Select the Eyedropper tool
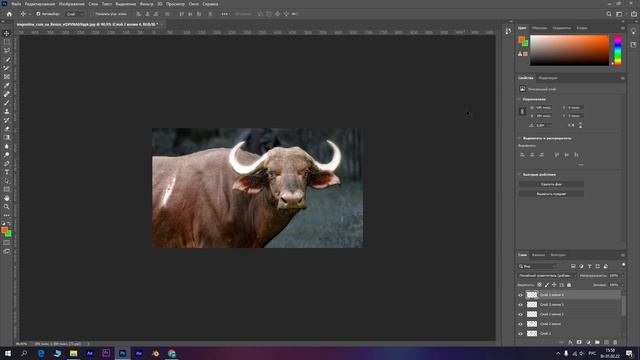The image size is (640, 360). (x=7, y=85)
